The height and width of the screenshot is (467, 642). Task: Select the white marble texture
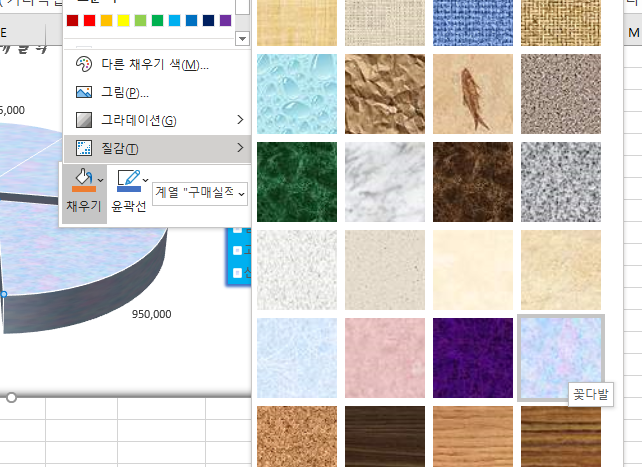(x=385, y=182)
